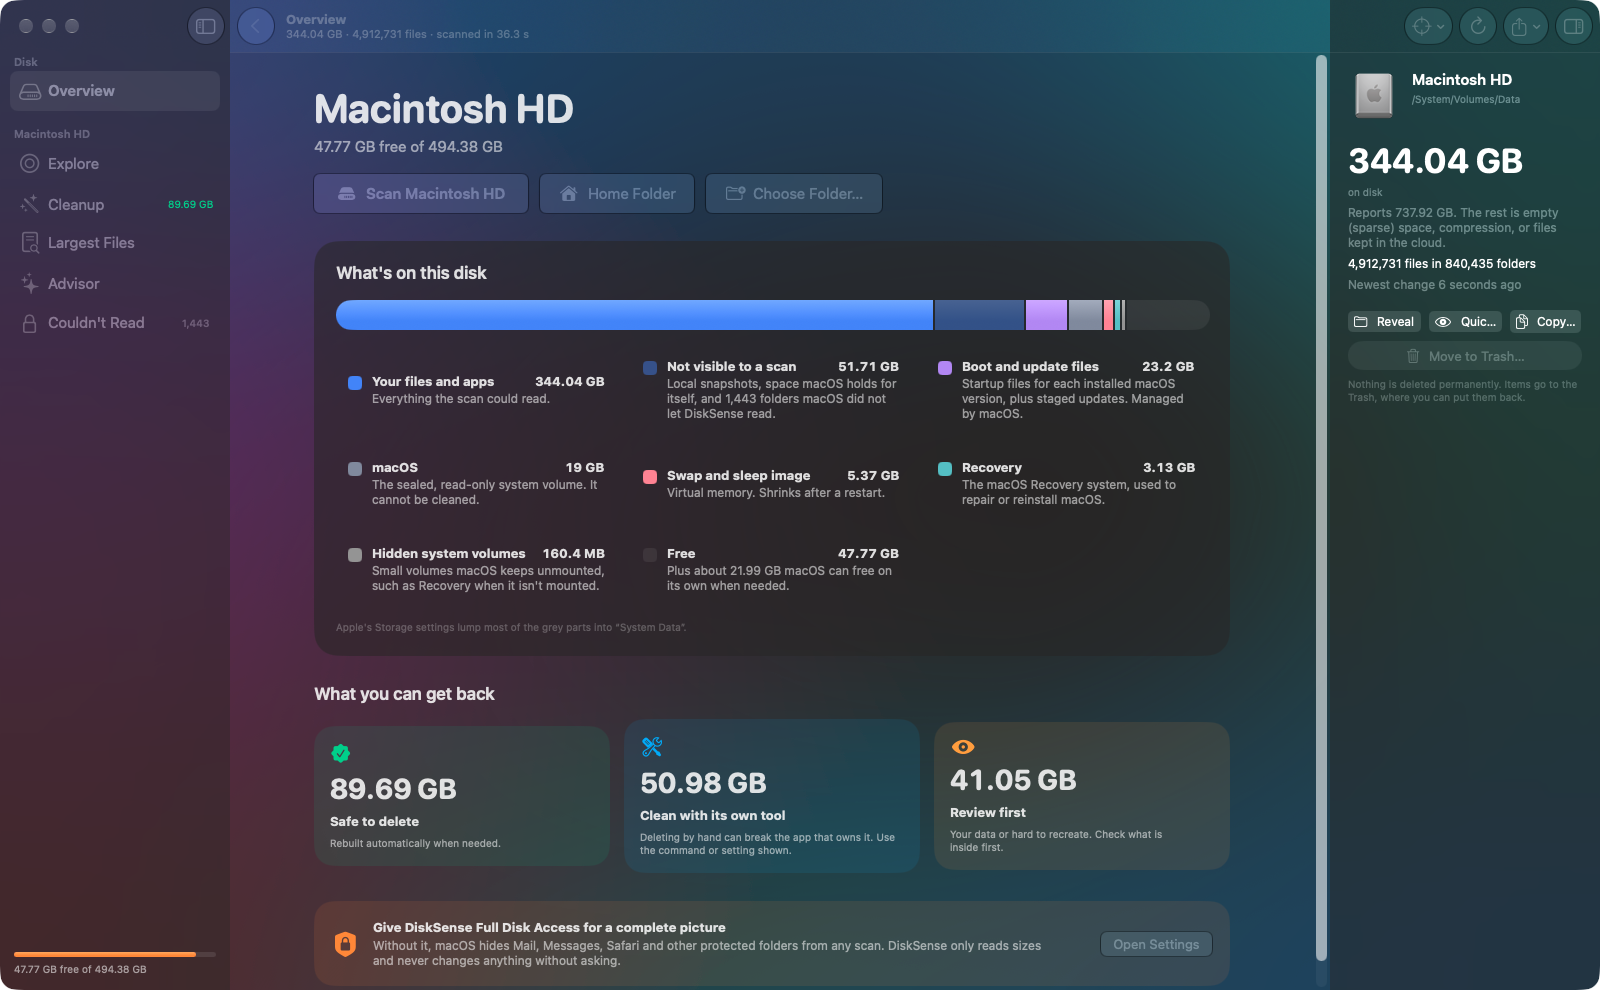Click the Scan Macintosh HD button
The width and height of the screenshot is (1600, 990).
coord(421,194)
